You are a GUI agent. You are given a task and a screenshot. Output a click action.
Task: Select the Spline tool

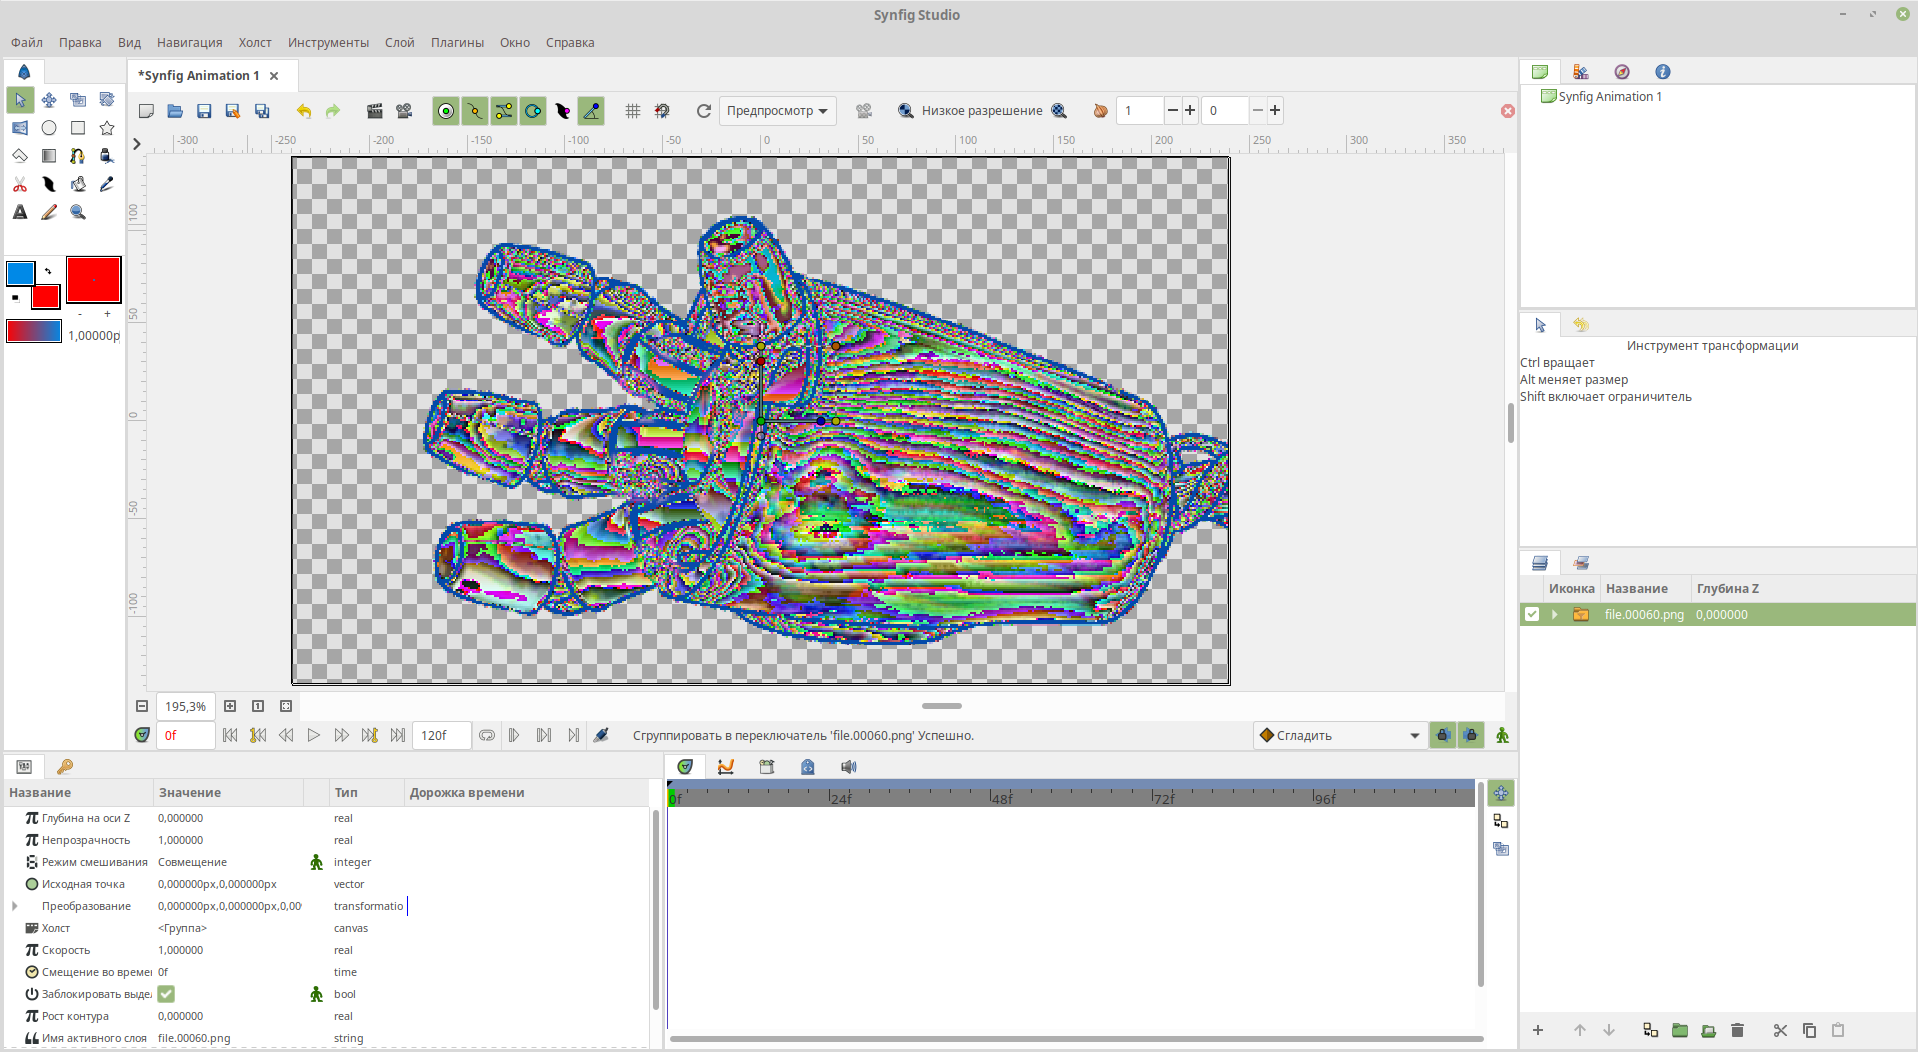[77, 156]
